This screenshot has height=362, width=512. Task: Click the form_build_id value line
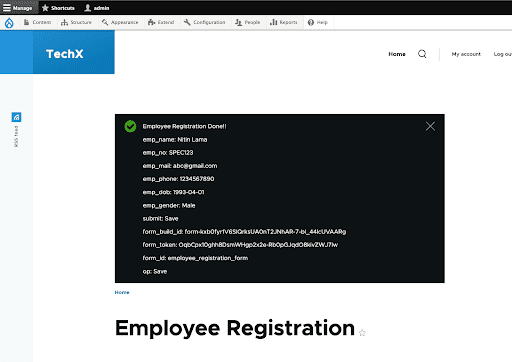pos(244,232)
